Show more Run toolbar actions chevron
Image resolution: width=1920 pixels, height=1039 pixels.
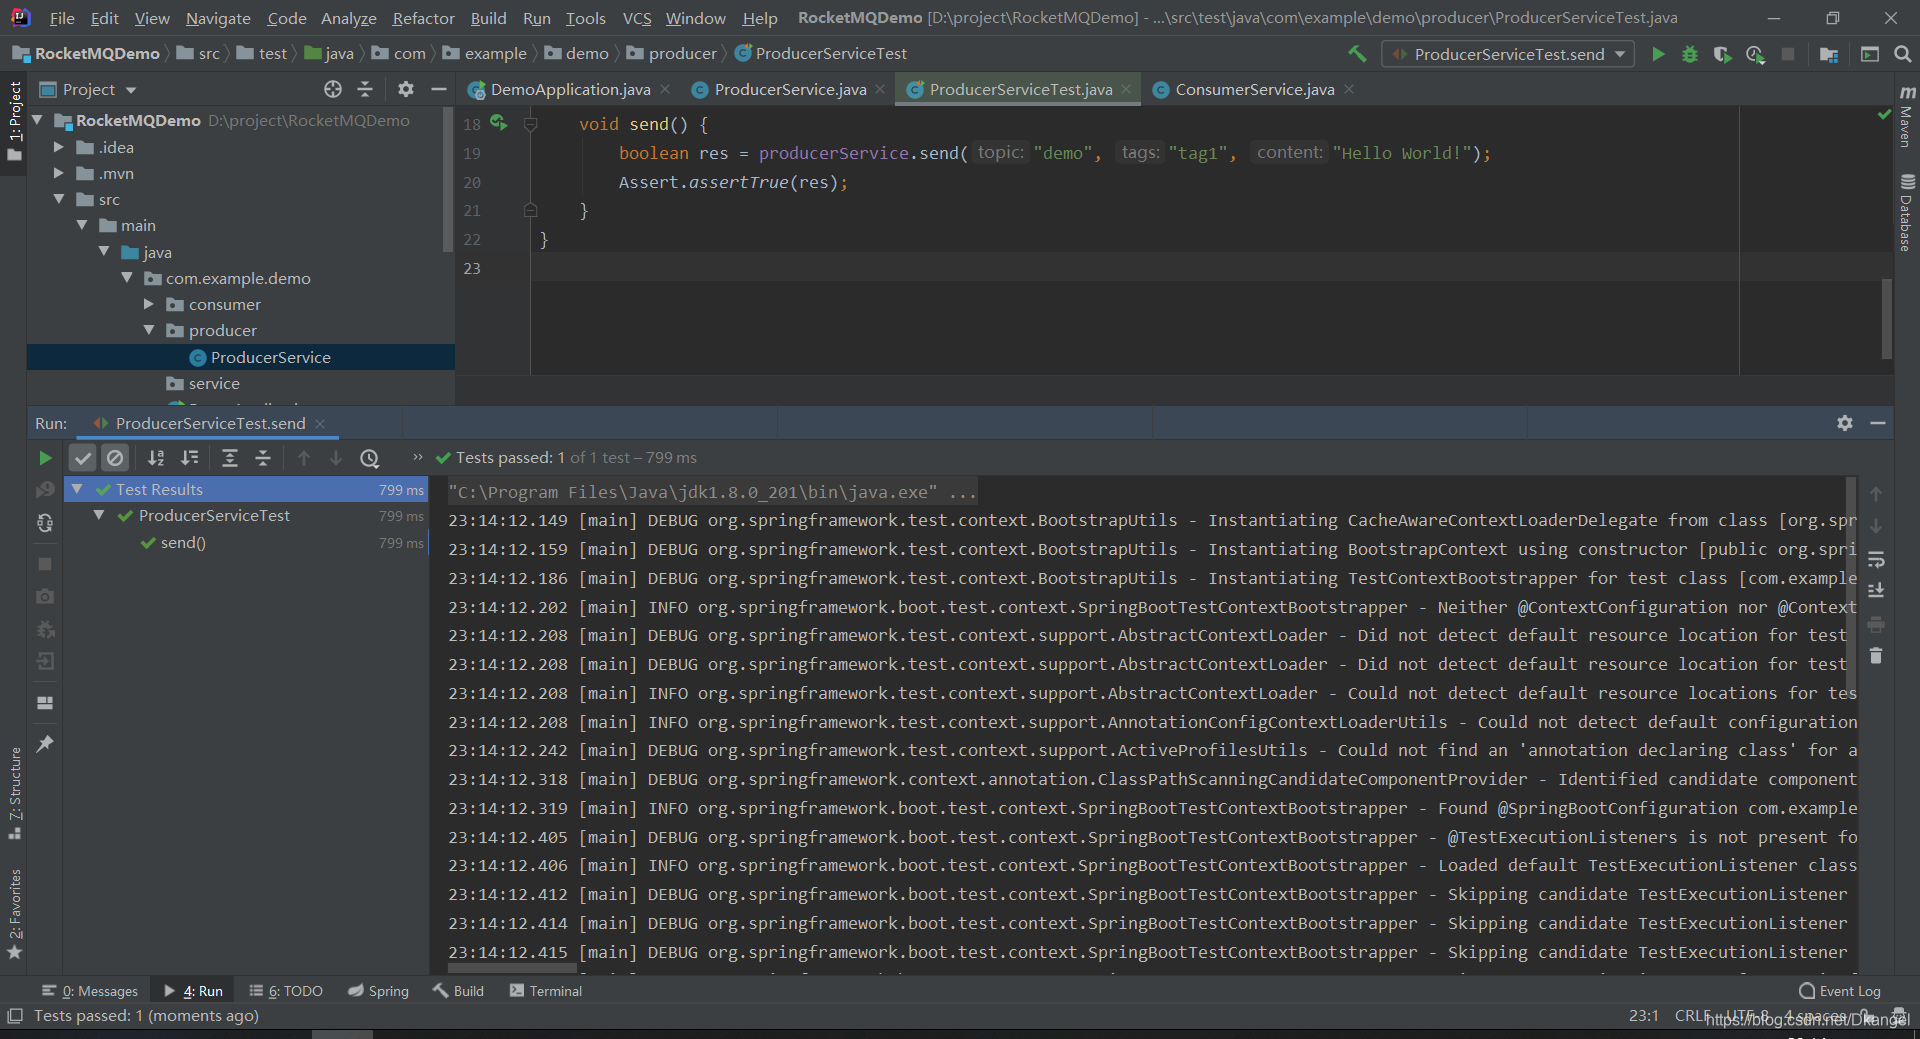pos(418,457)
